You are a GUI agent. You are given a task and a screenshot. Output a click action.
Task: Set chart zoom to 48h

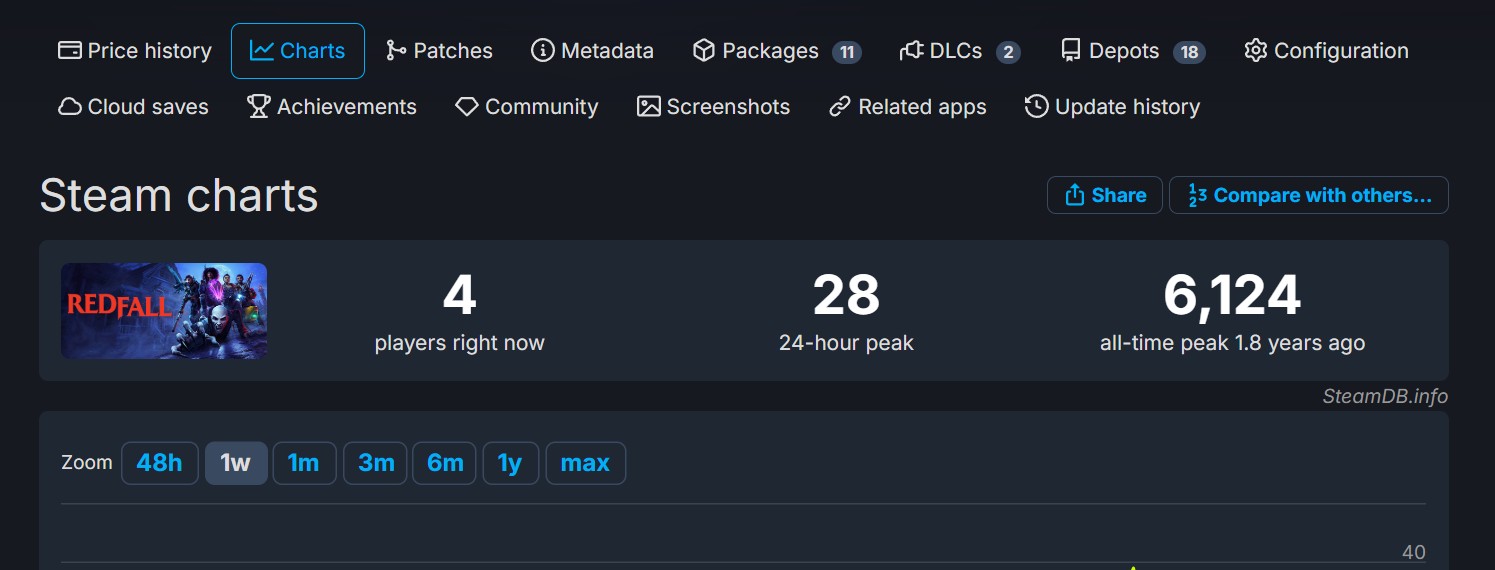pos(160,463)
